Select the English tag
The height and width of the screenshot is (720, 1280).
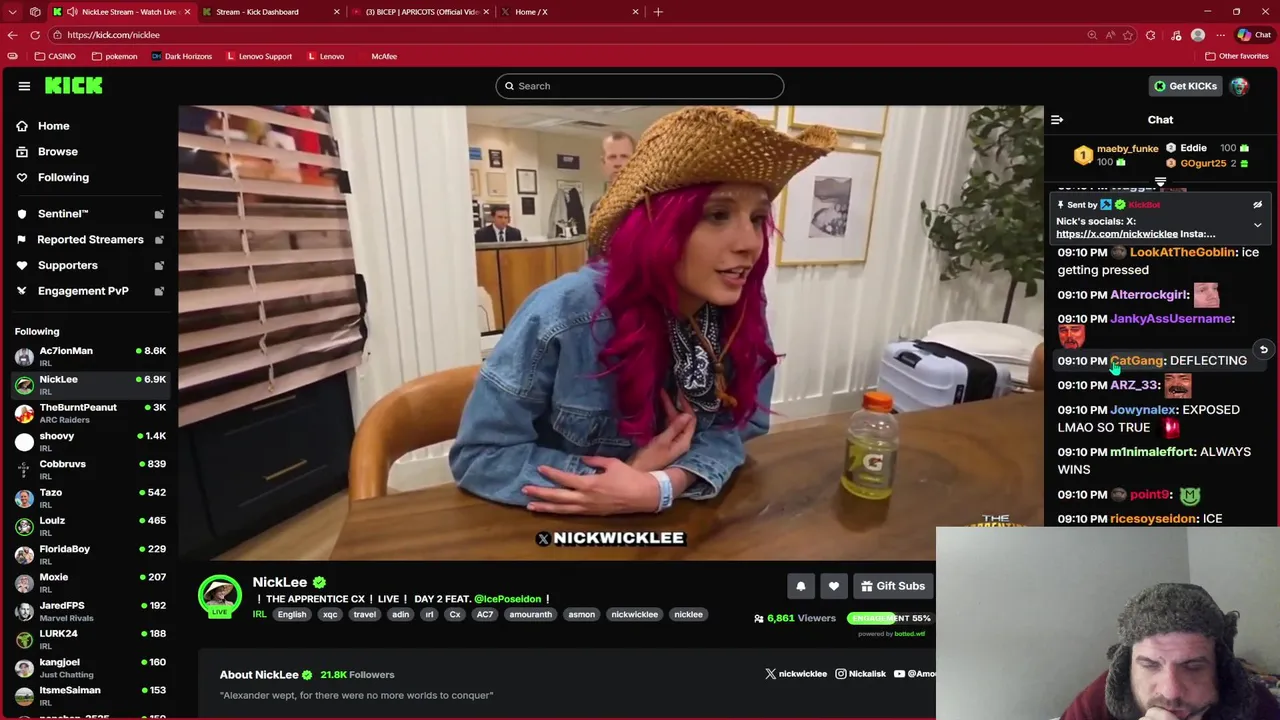coord(292,615)
